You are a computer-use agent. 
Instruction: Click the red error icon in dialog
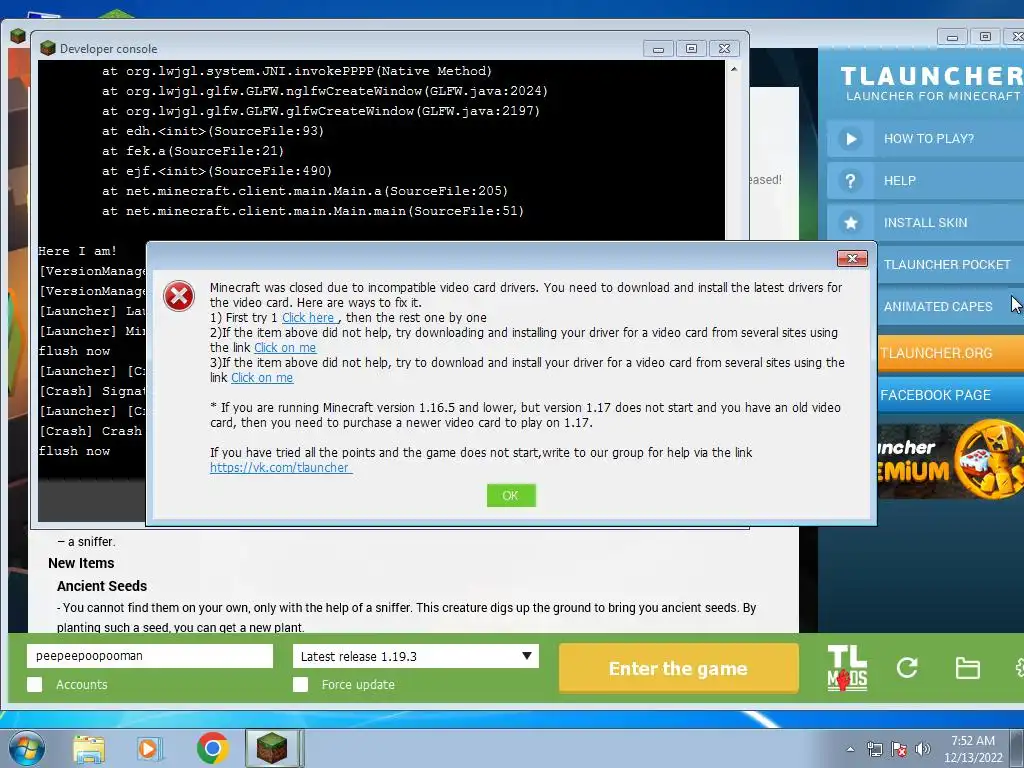pos(179,296)
